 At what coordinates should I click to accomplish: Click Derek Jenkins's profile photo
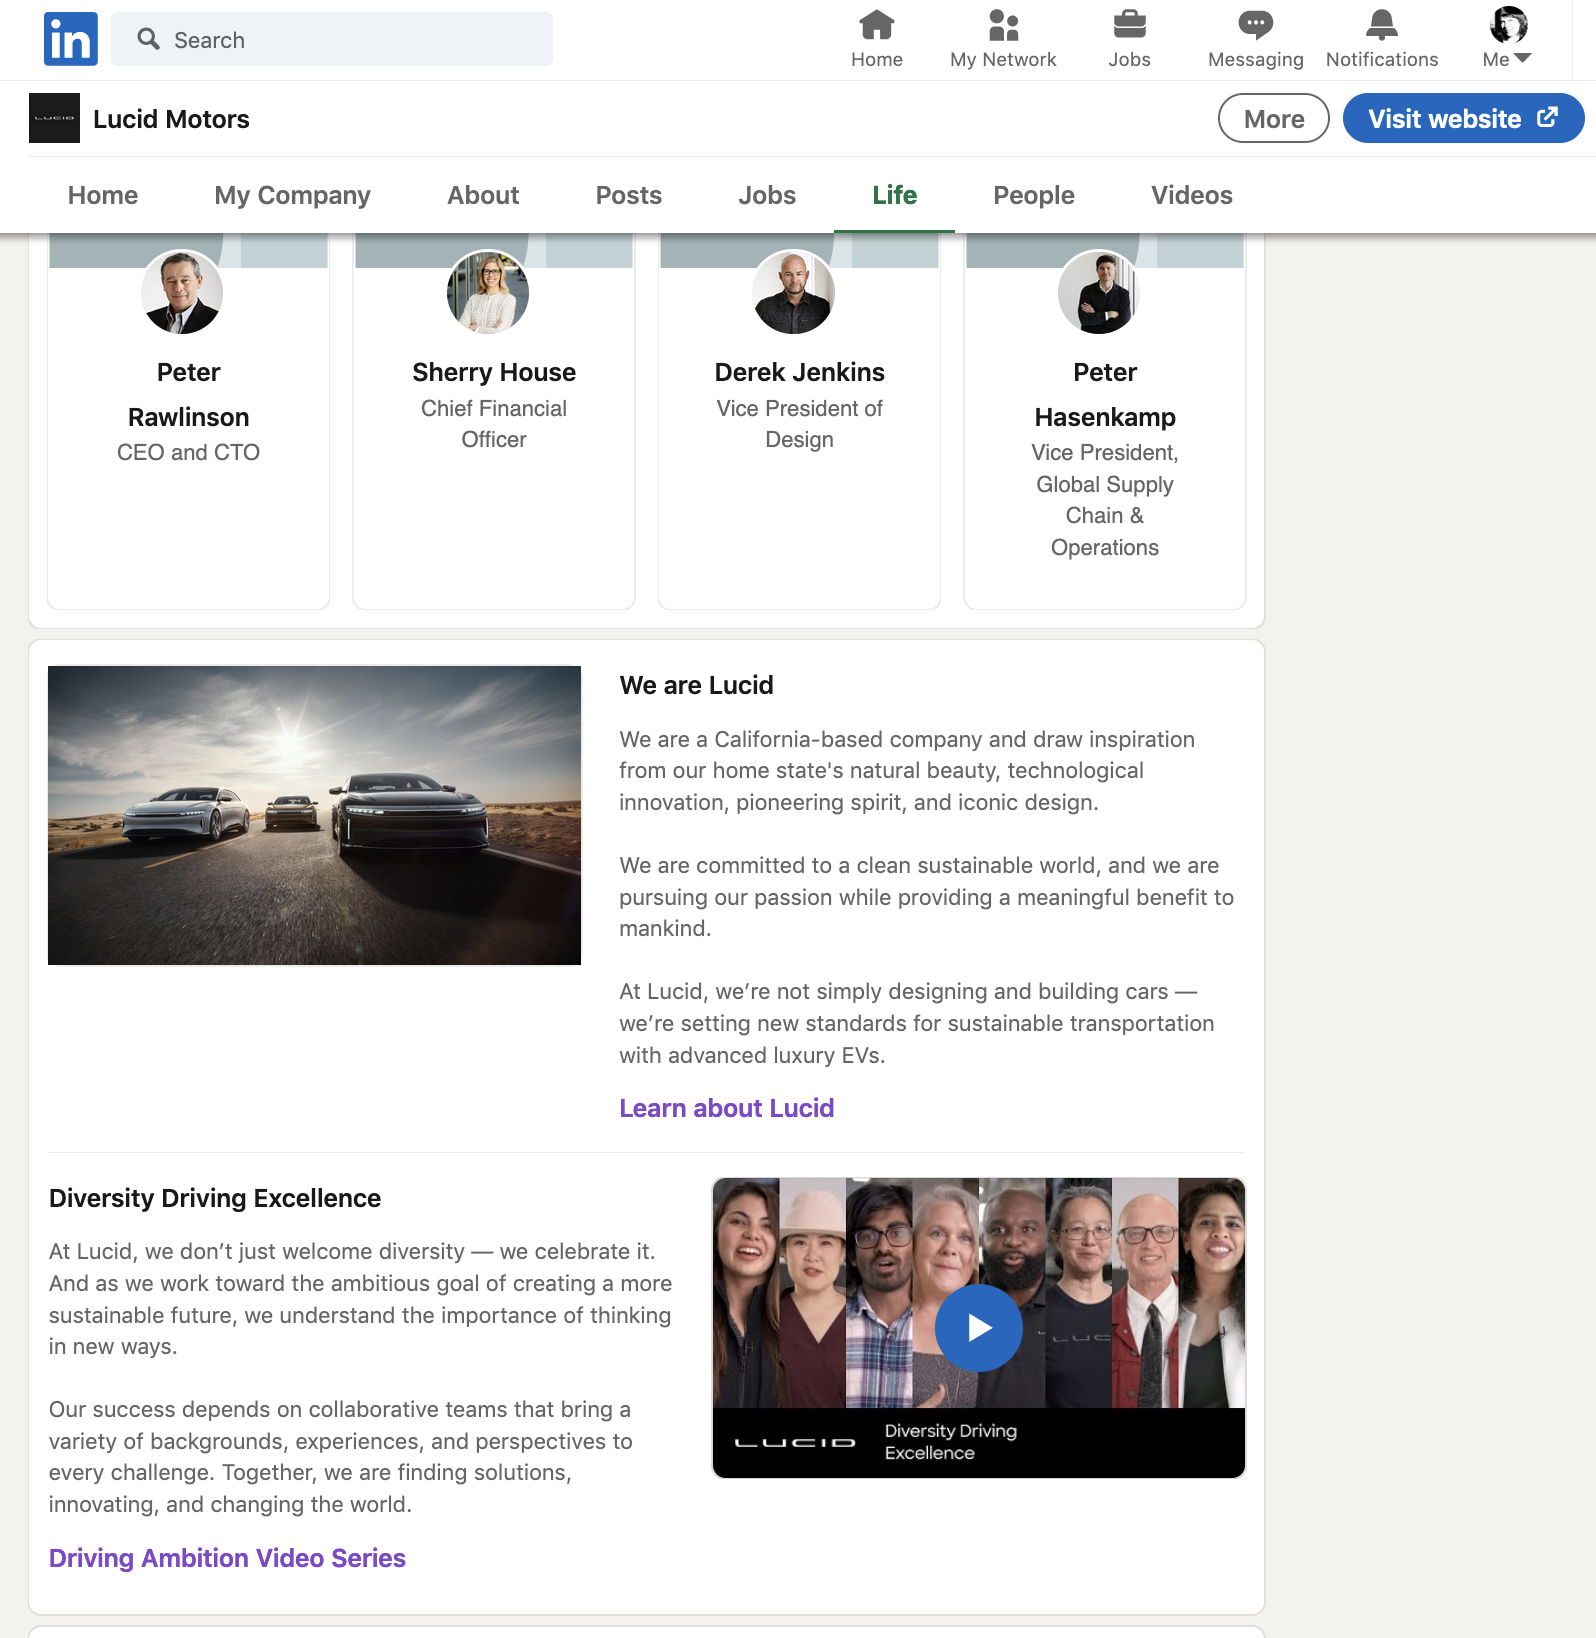pos(793,292)
